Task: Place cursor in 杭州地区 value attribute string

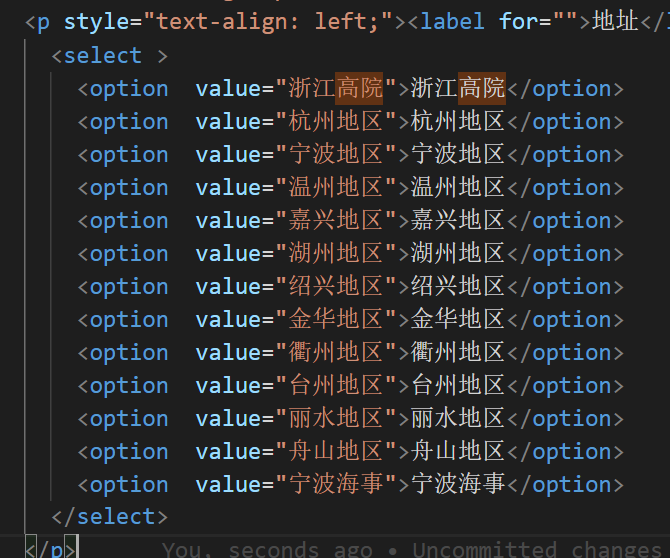Action: pyautogui.click(x=336, y=122)
